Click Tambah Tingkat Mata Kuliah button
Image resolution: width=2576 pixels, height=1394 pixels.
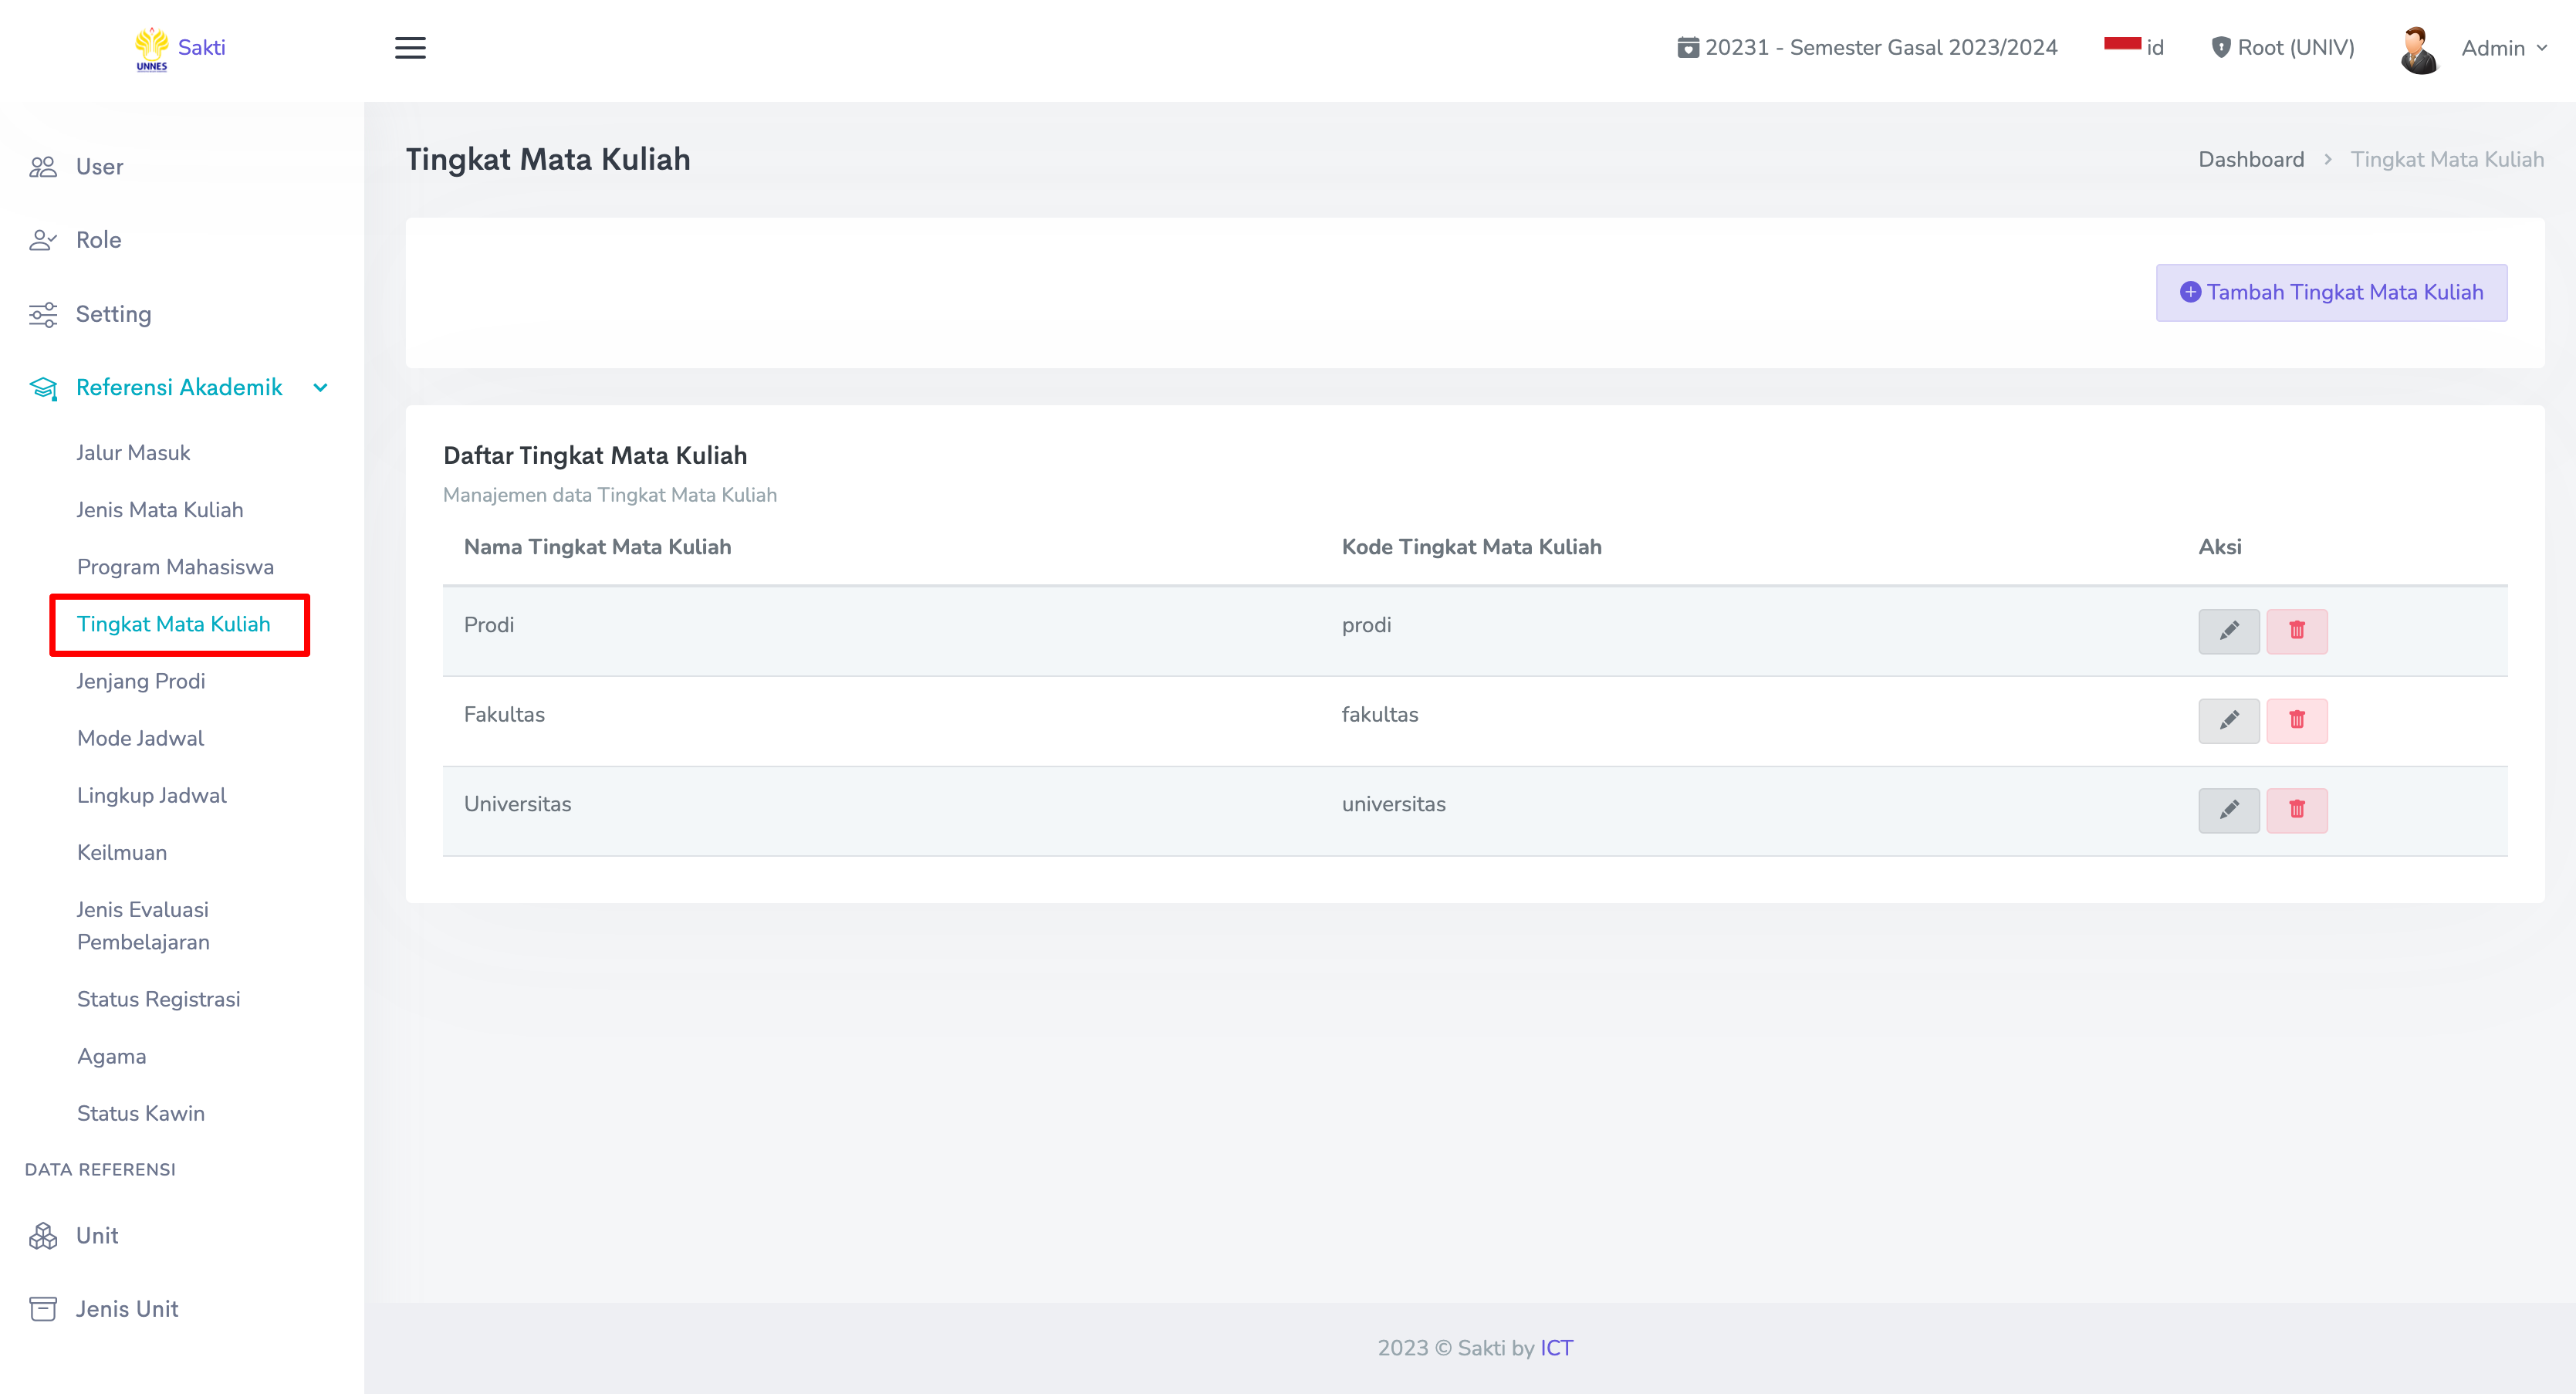[x=2330, y=292]
